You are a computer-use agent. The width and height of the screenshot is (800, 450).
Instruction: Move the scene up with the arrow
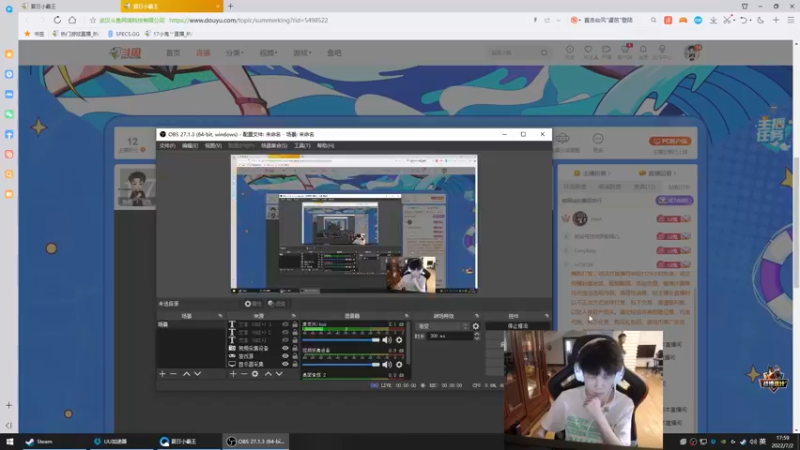tap(186, 374)
